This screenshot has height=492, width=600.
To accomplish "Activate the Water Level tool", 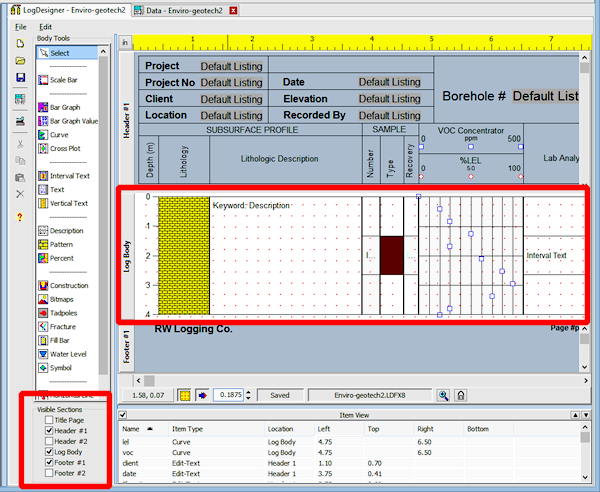I will (67, 354).
